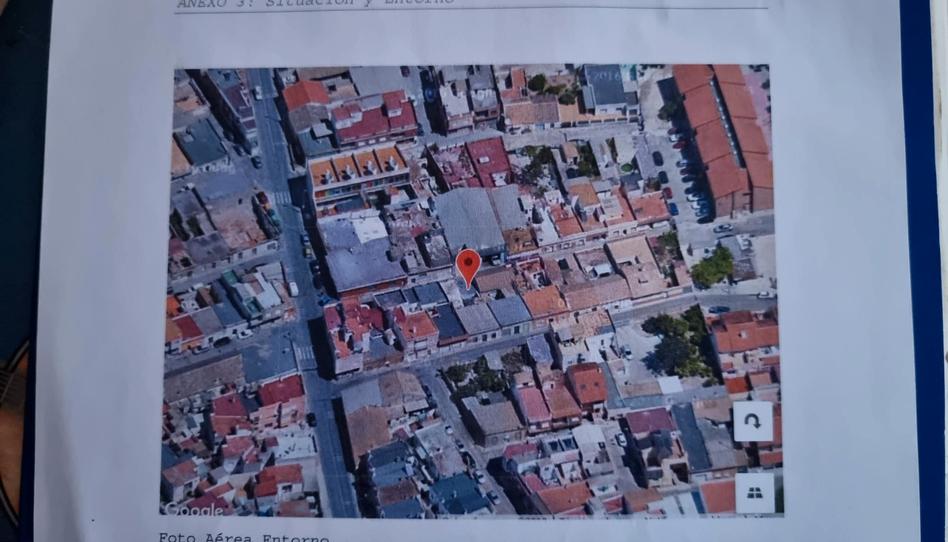Select the large gray roof above the pin
The image size is (948, 542).
(x=470, y=218)
